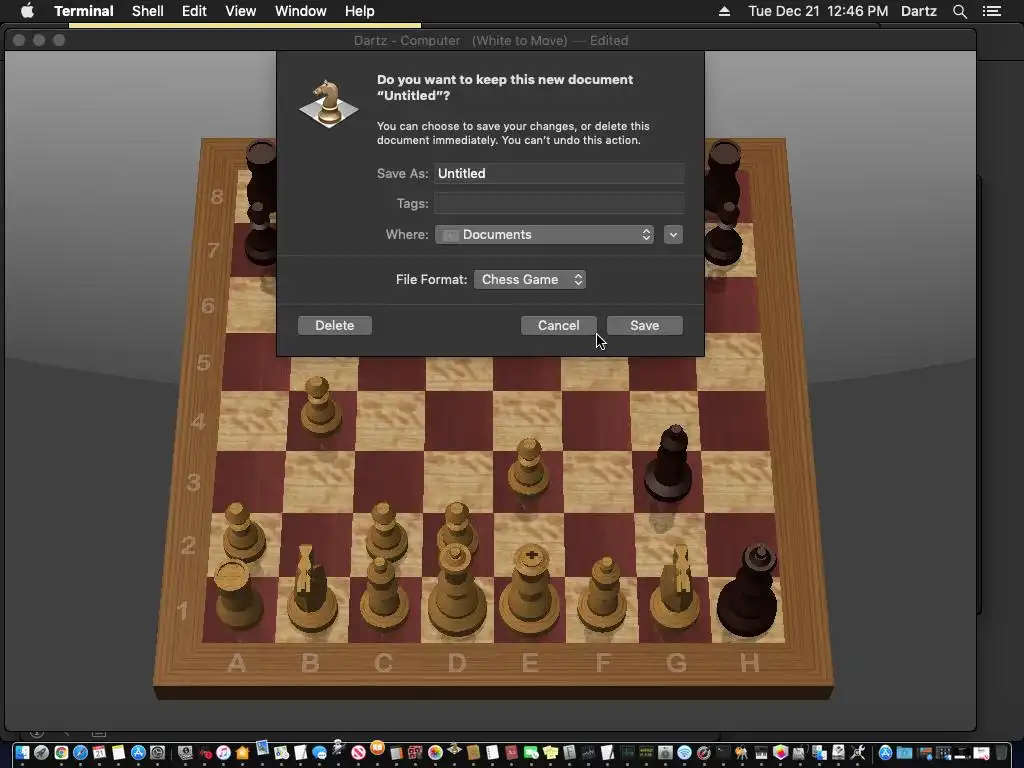Open Notification Center
Image resolution: width=1024 pixels, height=768 pixels.
991,11
